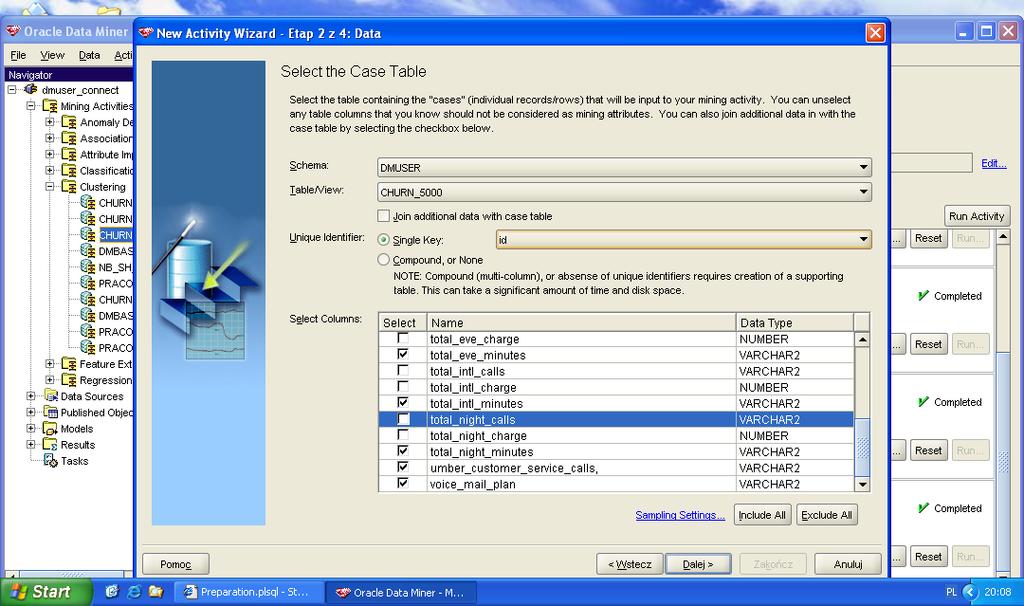Open the Sampling Settings link
1024x606 pixels.
680,515
